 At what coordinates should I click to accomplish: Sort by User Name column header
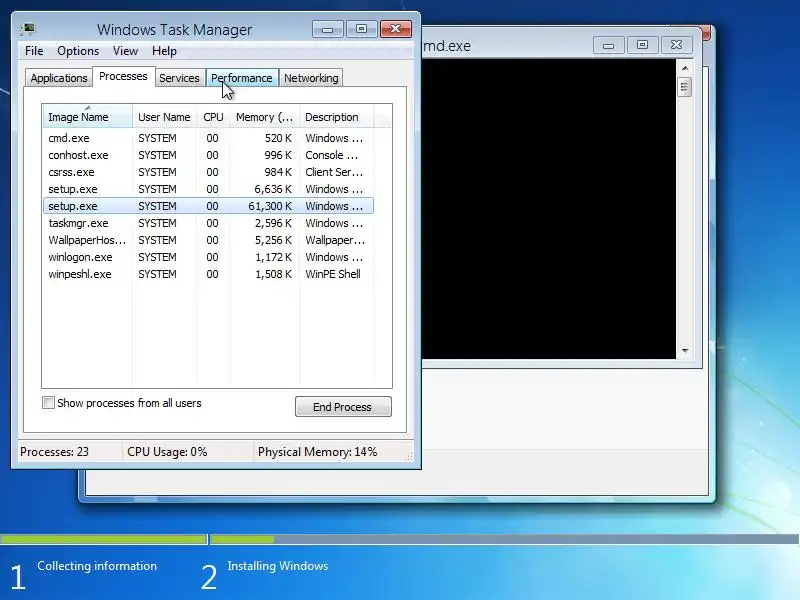coord(164,117)
